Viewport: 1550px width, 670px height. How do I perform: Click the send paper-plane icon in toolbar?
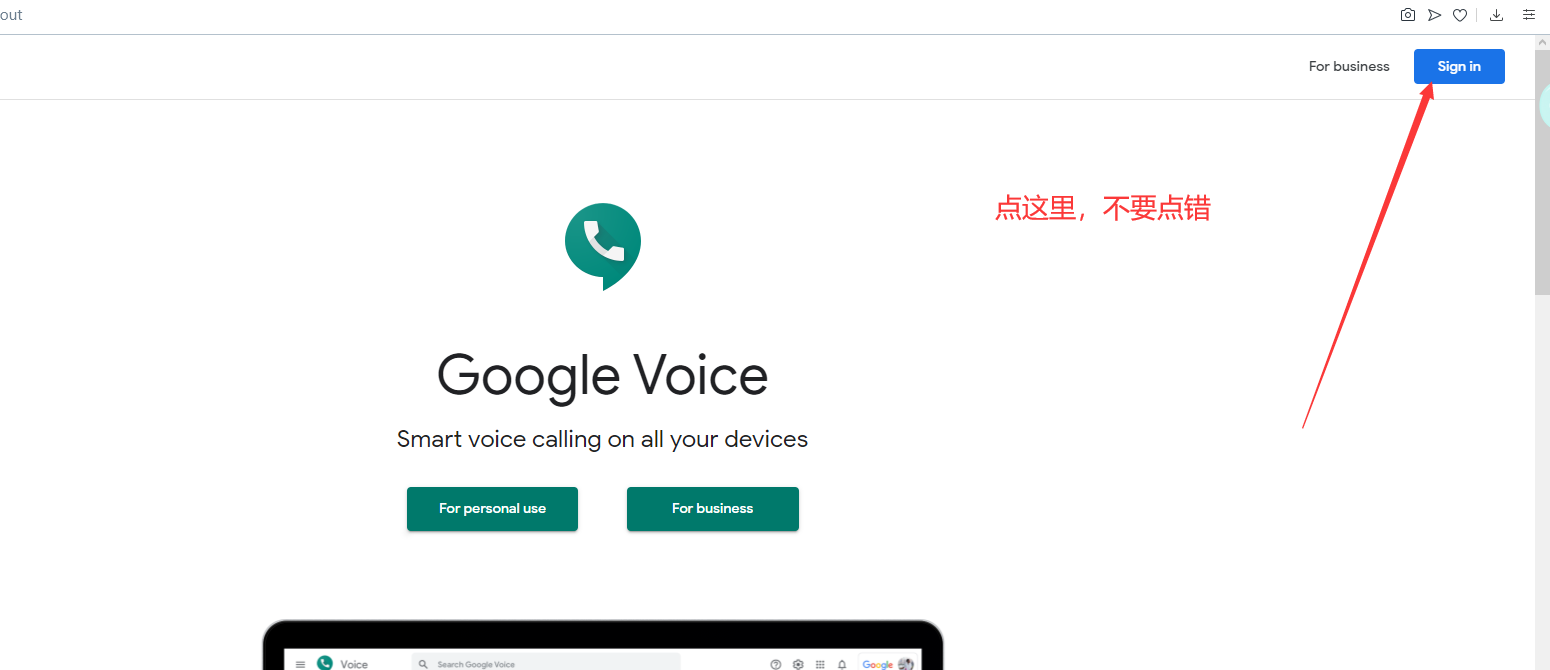tap(1434, 15)
